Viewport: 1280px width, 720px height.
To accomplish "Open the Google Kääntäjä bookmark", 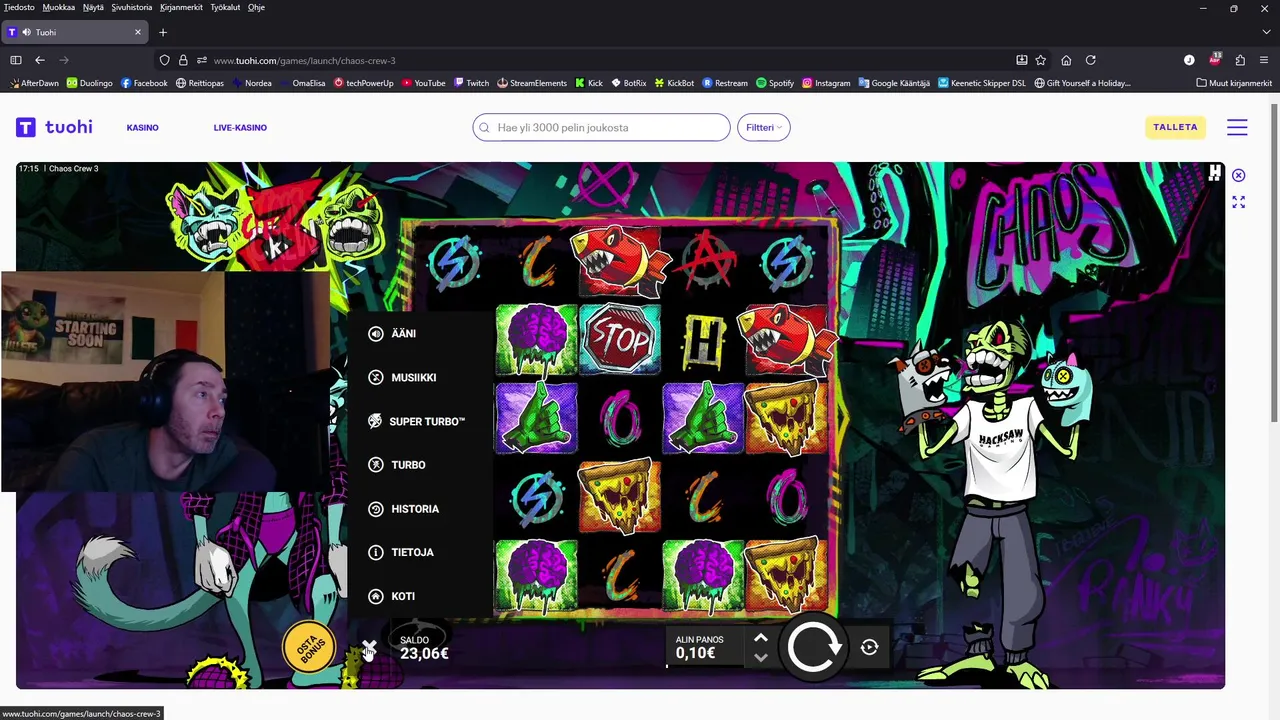I will point(894,83).
